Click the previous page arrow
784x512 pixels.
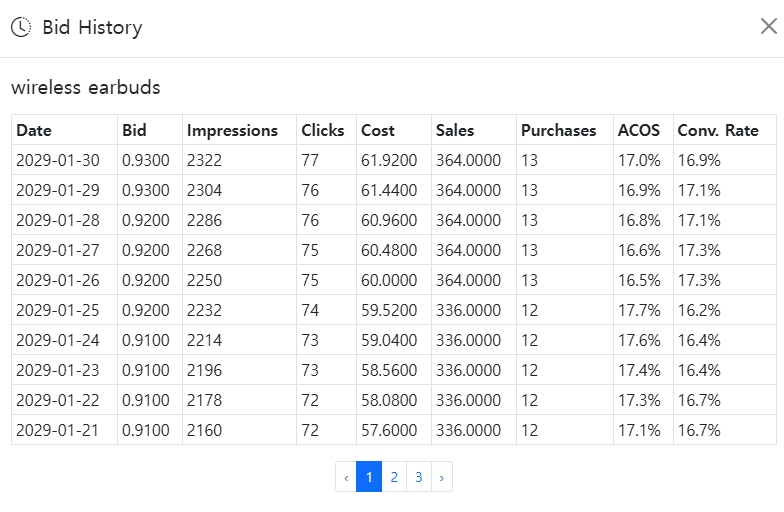point(346,477)
